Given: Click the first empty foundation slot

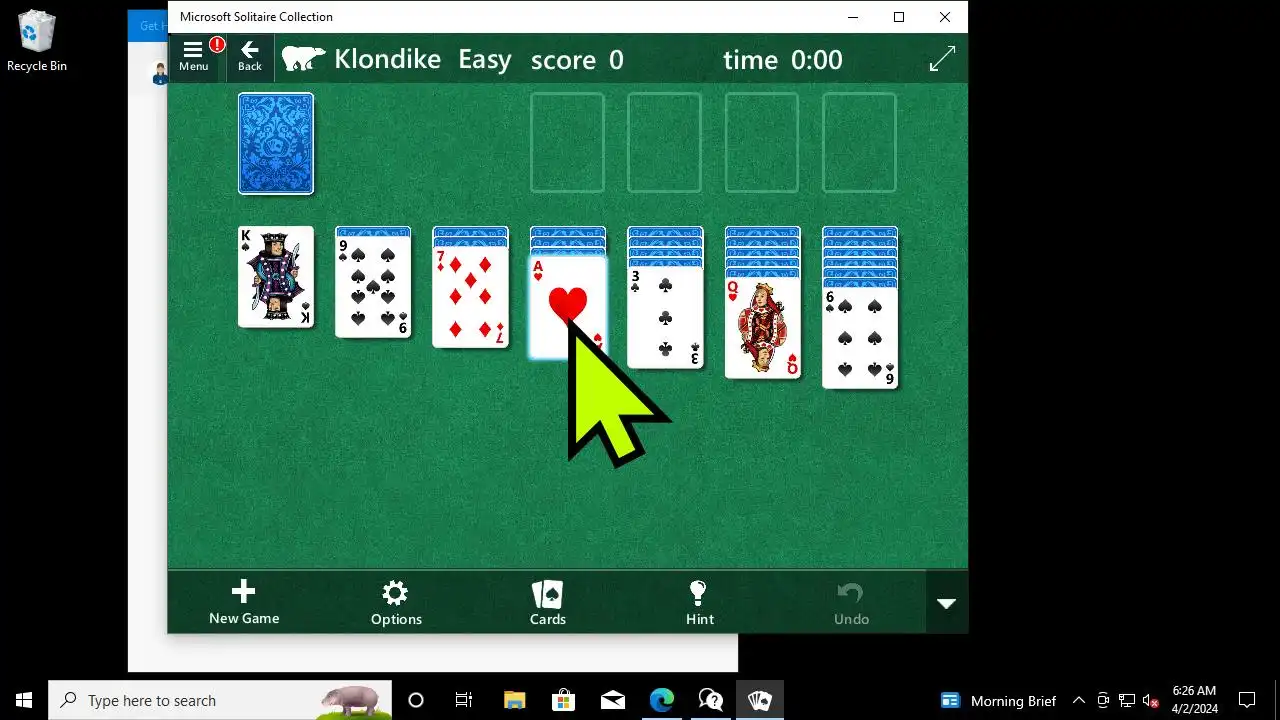Looking at the screenshot, I should 567,143.
